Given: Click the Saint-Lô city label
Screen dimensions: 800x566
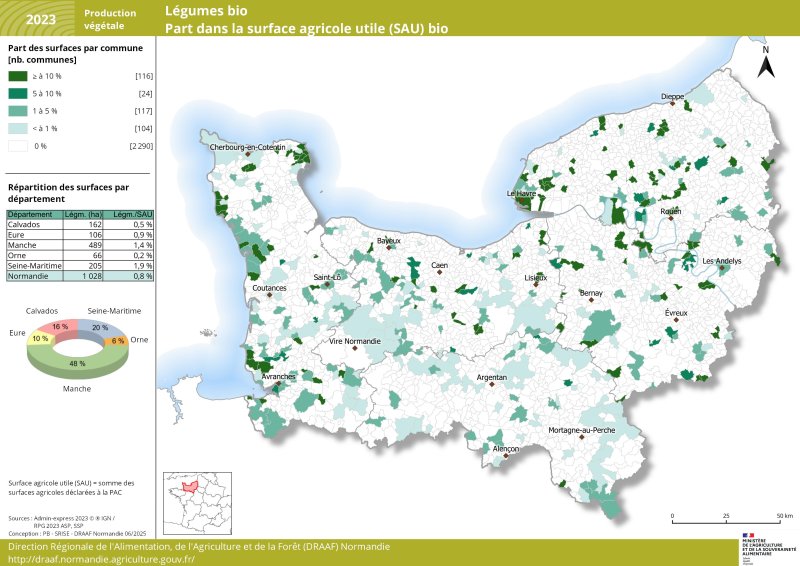Looking at the screenshot, I should 327,277.
